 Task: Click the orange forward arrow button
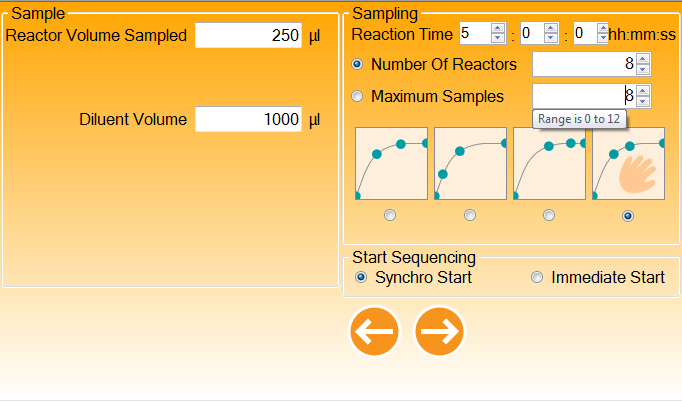(440, 331)
